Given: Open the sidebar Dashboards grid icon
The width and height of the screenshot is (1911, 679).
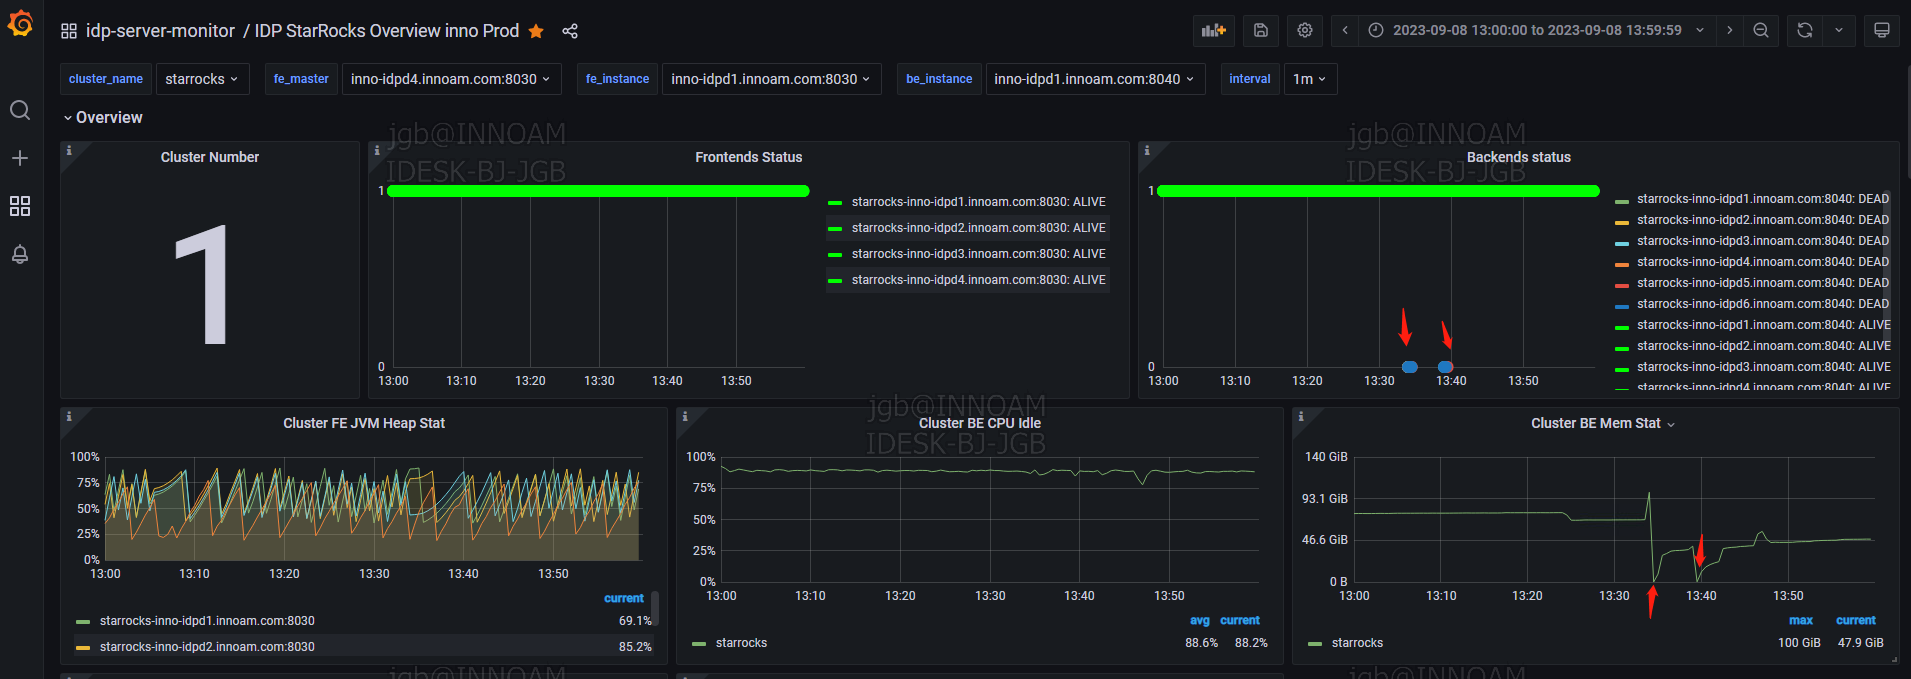Looking at the screenshot, I should [x=20, y=206].
